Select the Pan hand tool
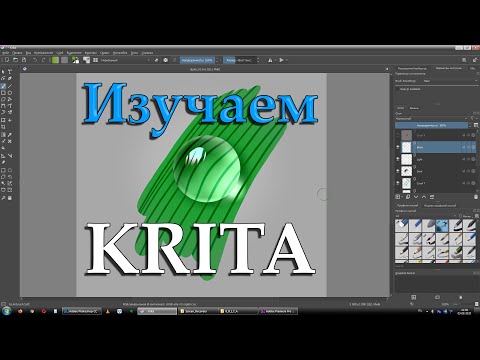 10,198
